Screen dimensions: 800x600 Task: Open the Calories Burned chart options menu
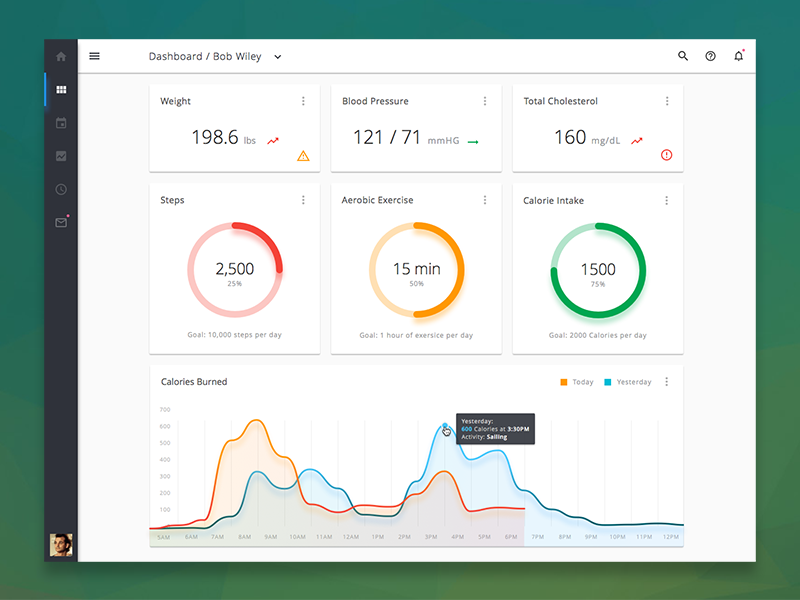666,382
